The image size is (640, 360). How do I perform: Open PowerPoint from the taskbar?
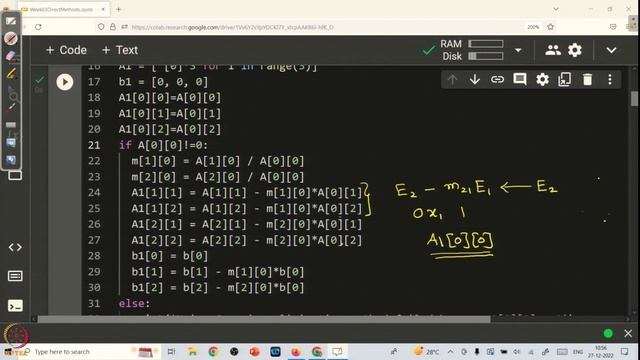(254, 351)
